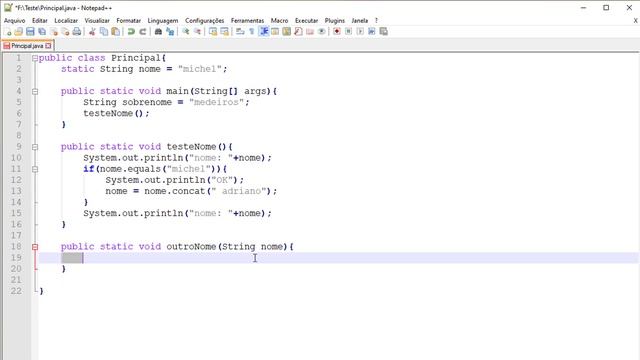Open the Plugins menu
The width and height of the screenshot is (640, 360).
335,20
